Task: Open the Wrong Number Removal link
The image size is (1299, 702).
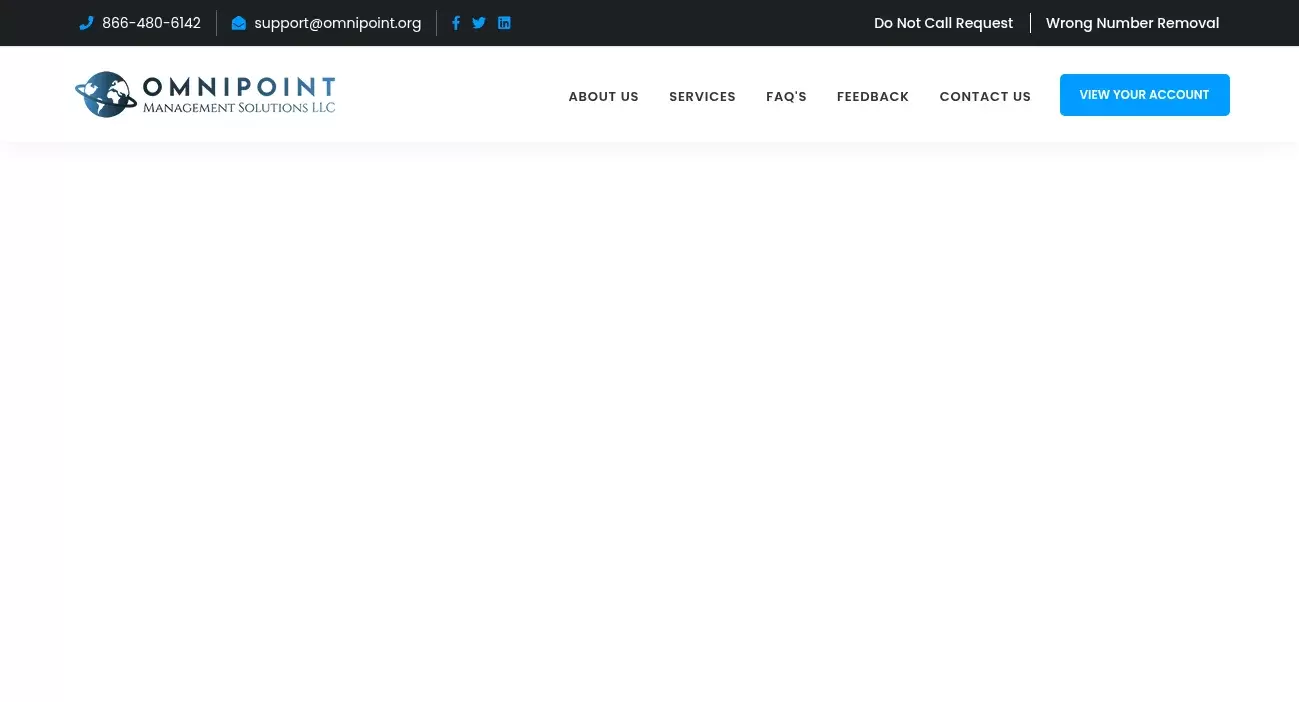Action: 1132,23
